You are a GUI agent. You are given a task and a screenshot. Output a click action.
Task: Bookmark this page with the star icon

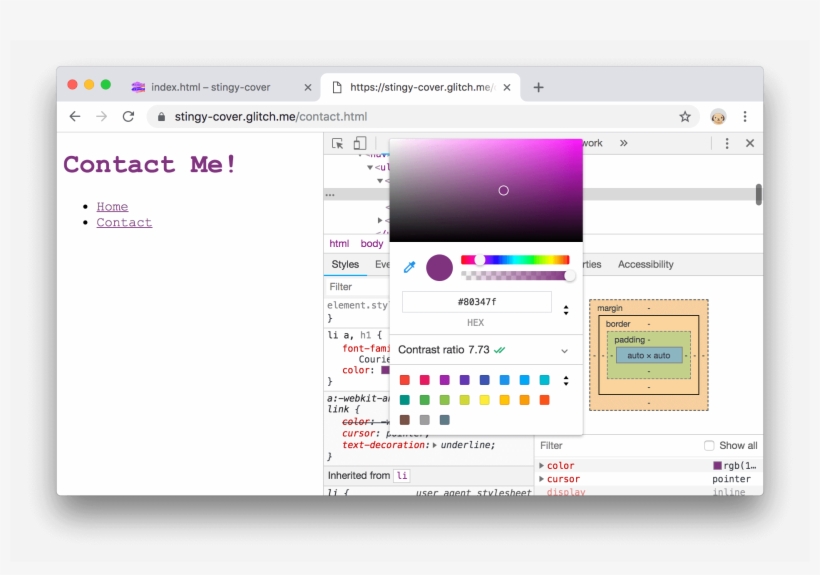tap(685, 117)
